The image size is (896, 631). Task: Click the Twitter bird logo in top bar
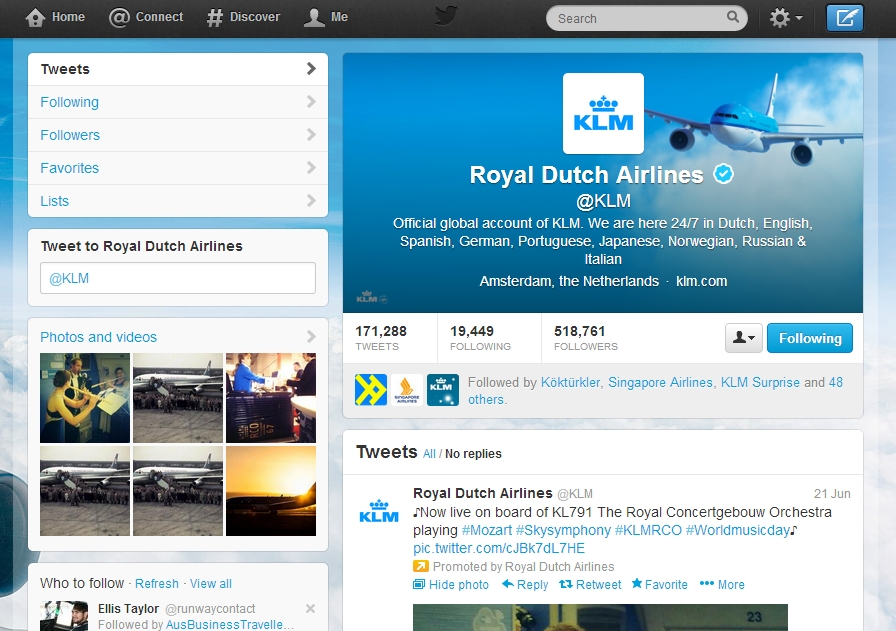coord(446,15)
